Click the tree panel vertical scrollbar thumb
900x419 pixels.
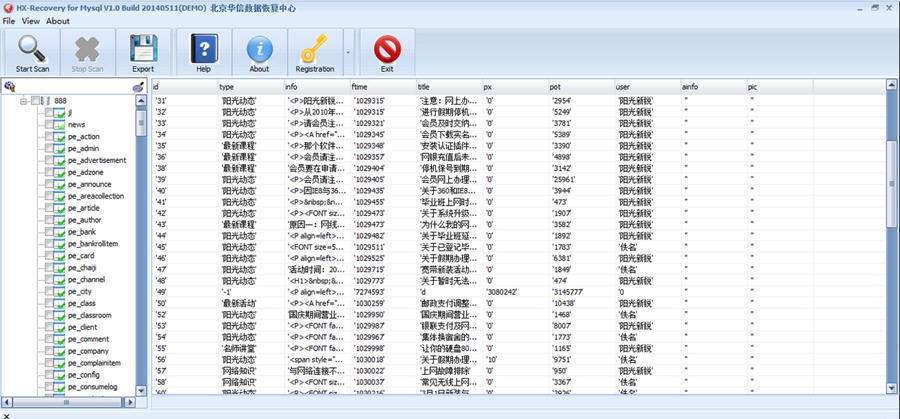pos(141,123)
